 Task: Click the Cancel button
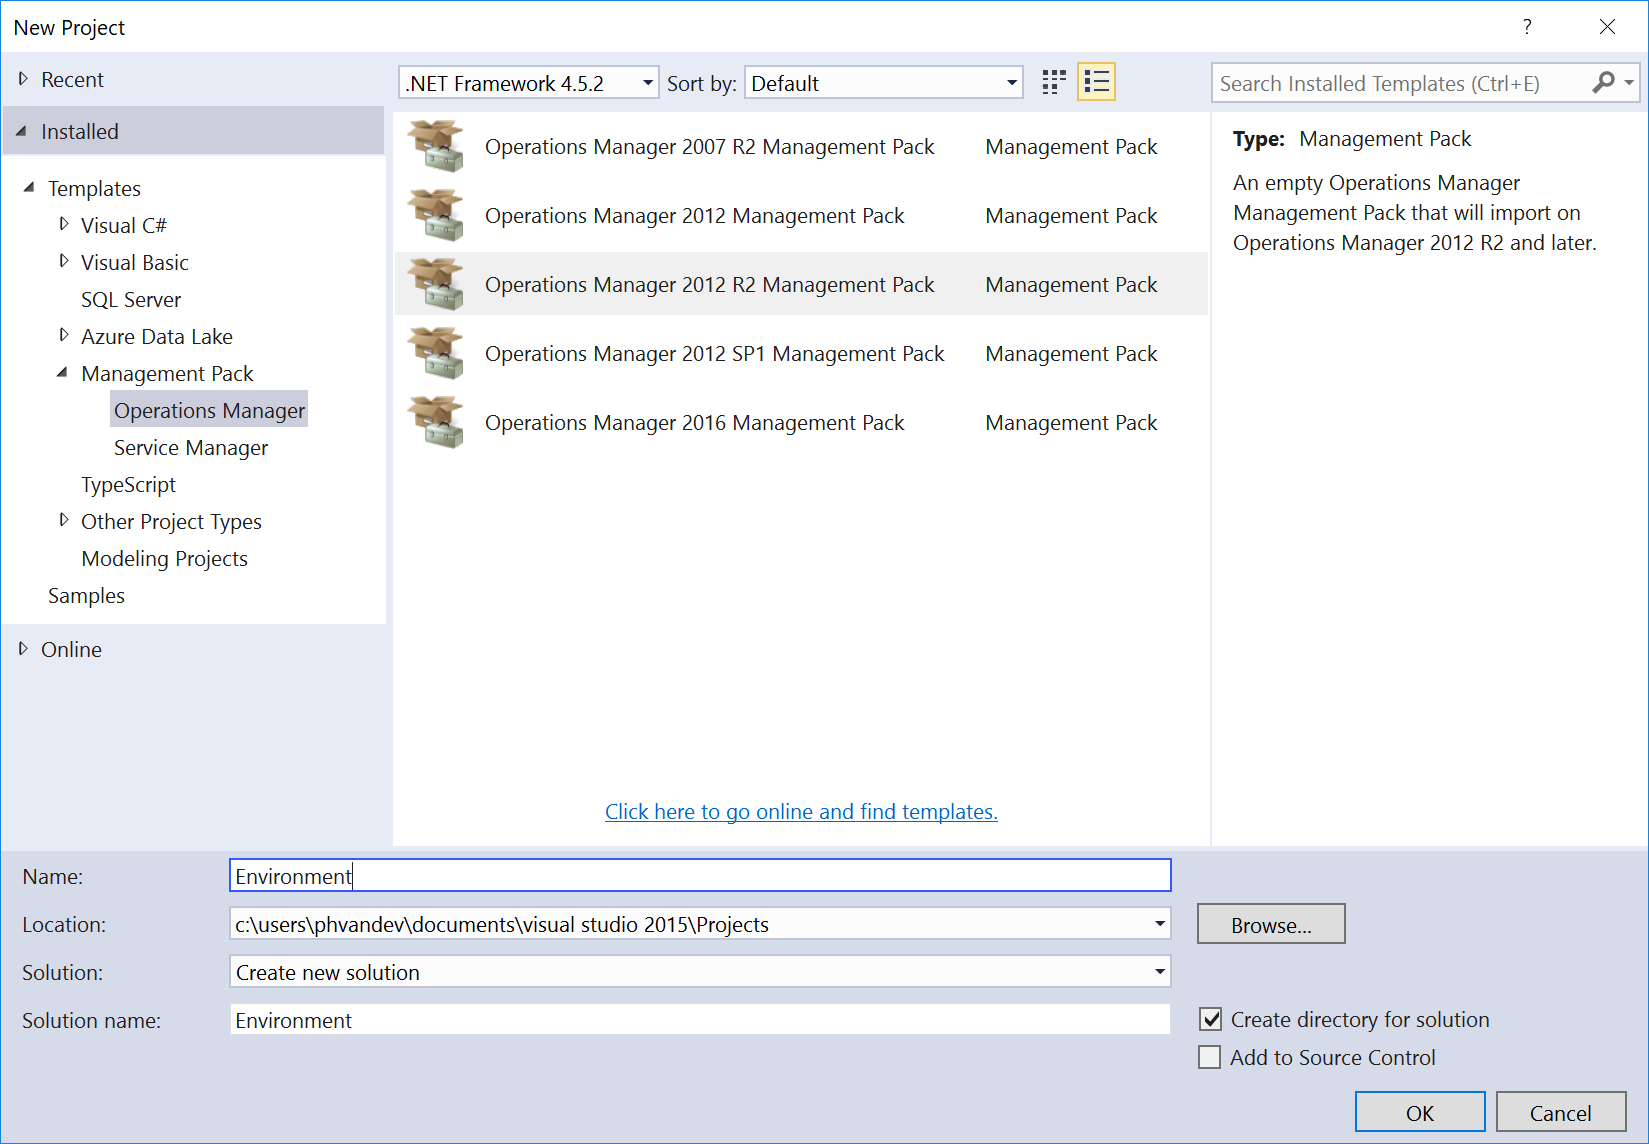pos(1561,1113)
